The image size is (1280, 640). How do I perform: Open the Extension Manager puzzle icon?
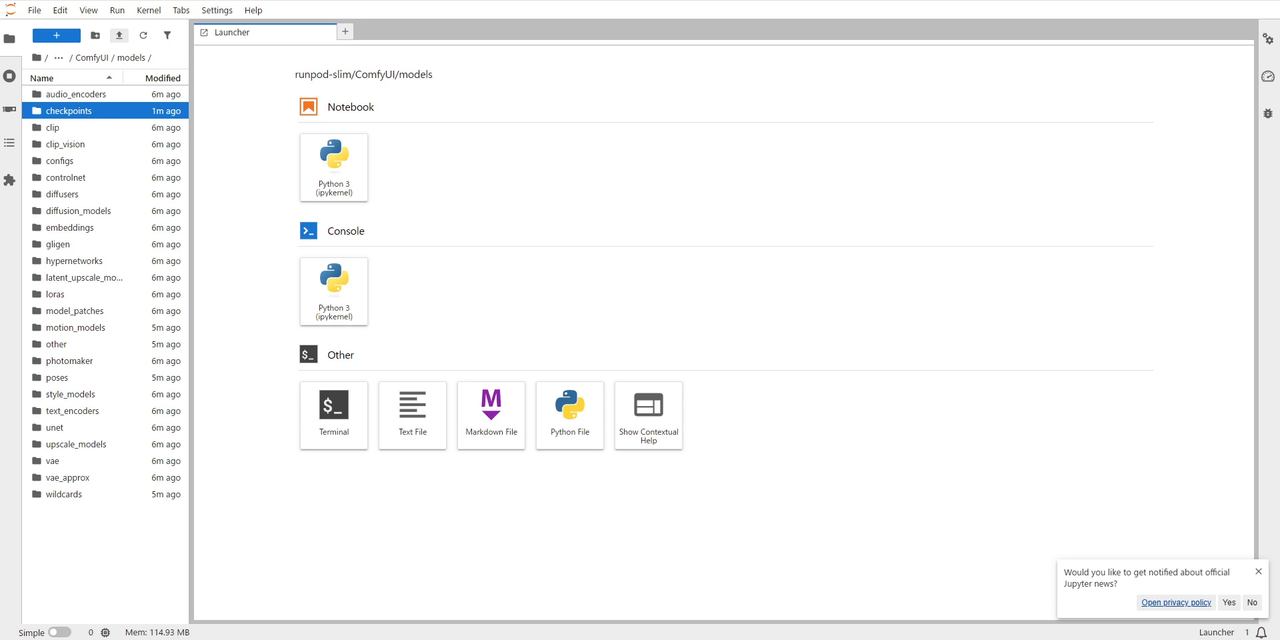tap(9, 180)
